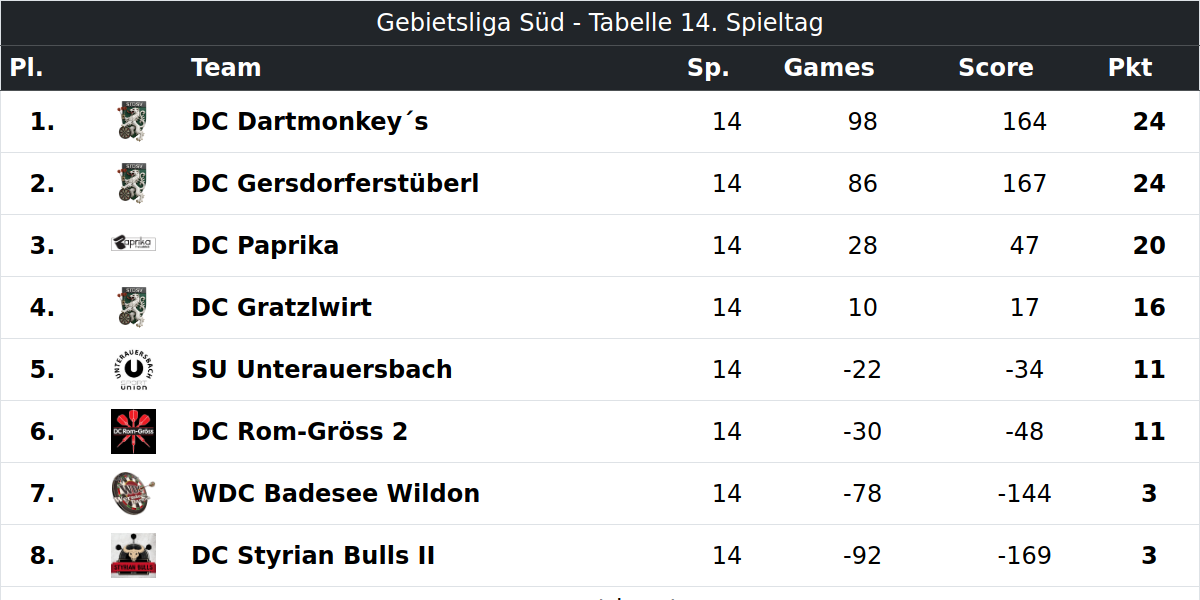Open the DC Dartmonkey´s team name
The height and width of the screenshot is (600, 1200).
point(310,121)
